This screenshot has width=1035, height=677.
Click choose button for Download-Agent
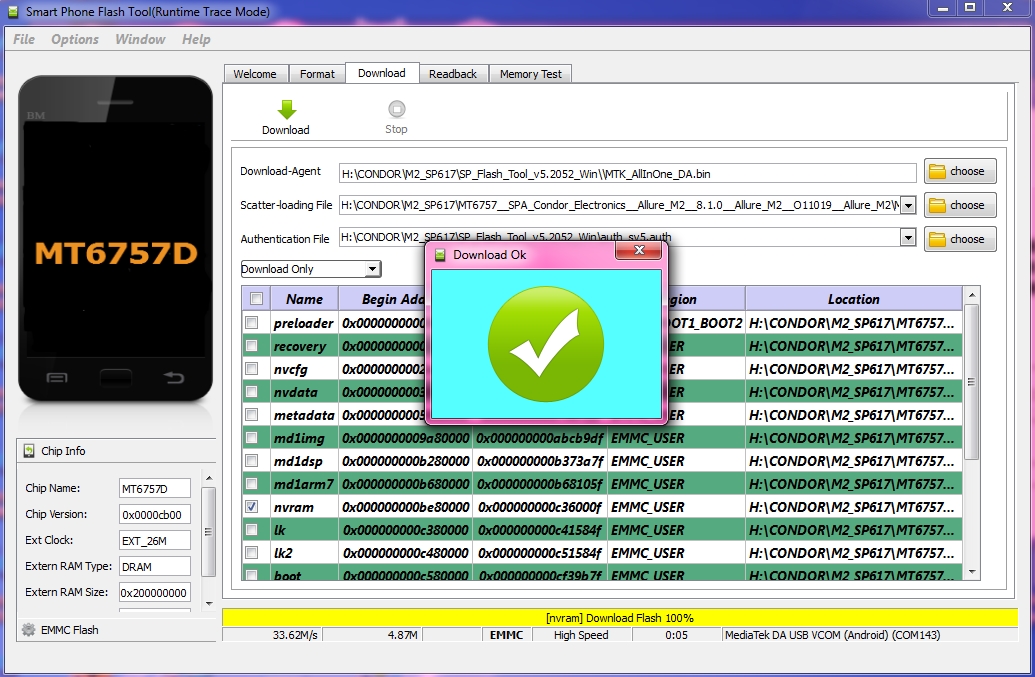959,171
